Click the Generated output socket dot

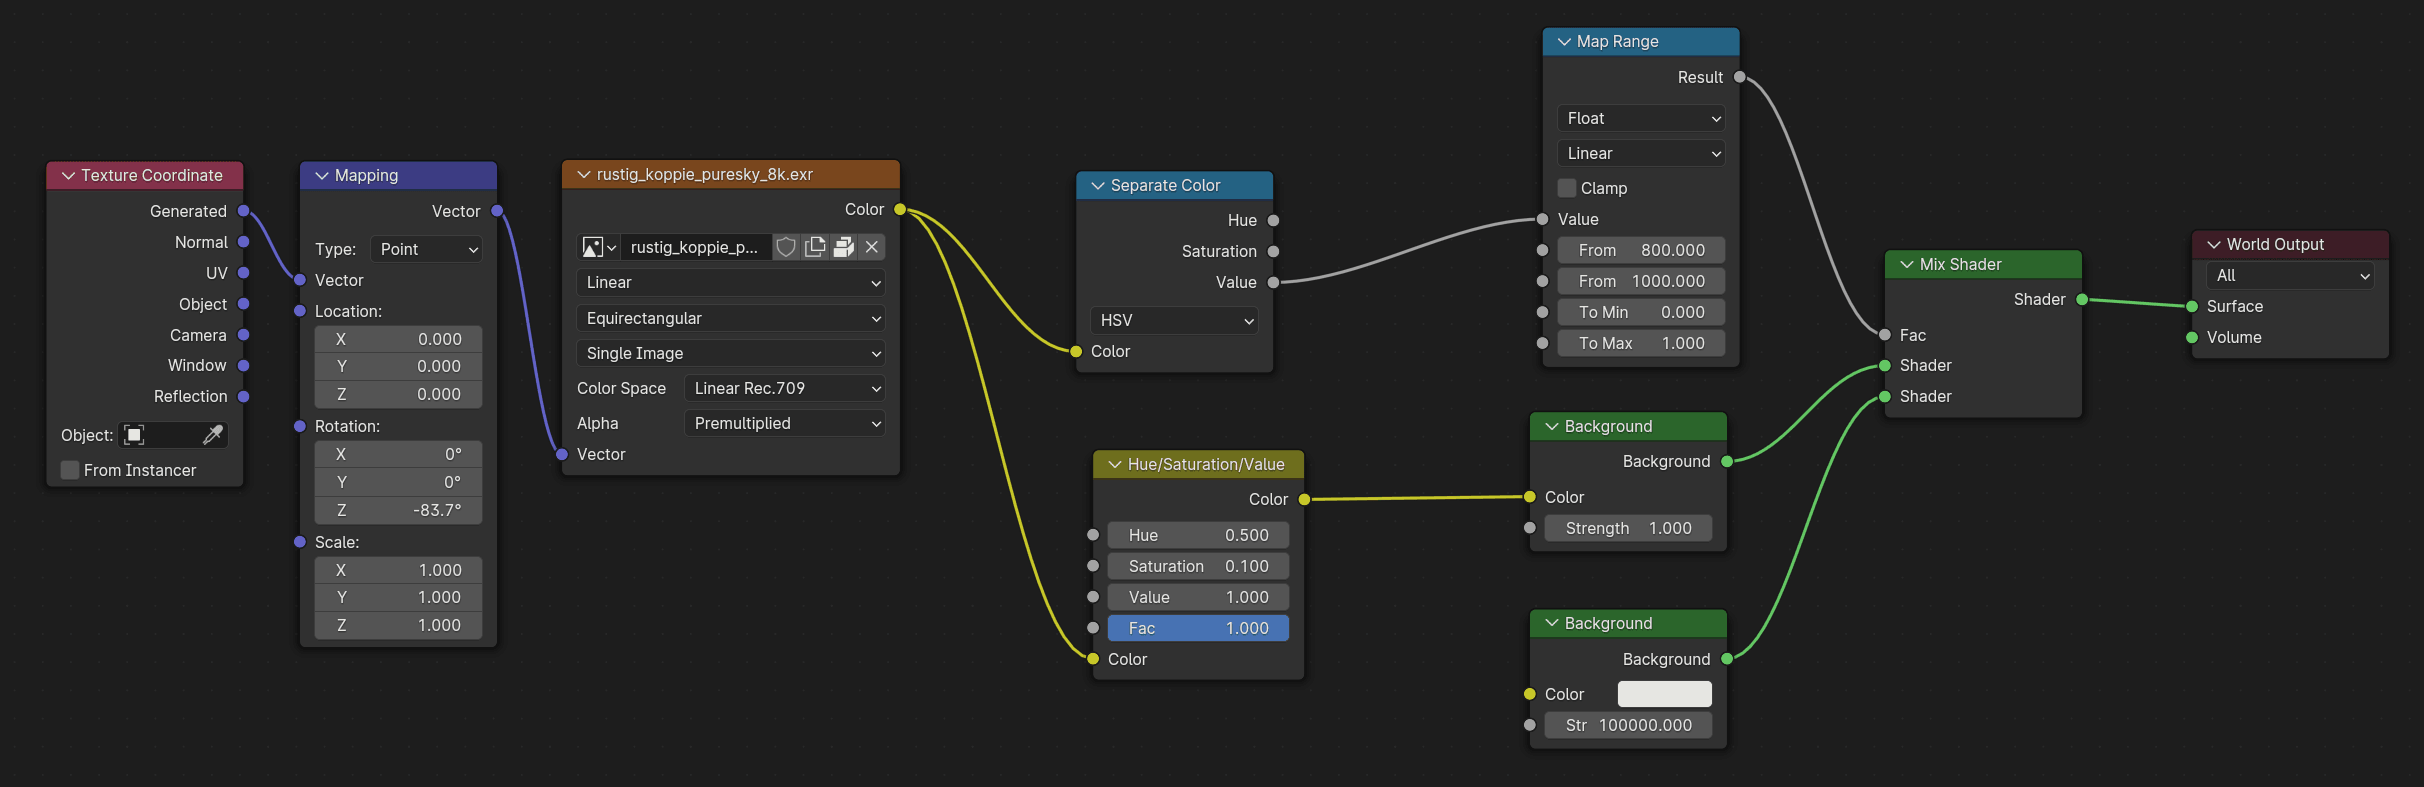coord(243,211)
